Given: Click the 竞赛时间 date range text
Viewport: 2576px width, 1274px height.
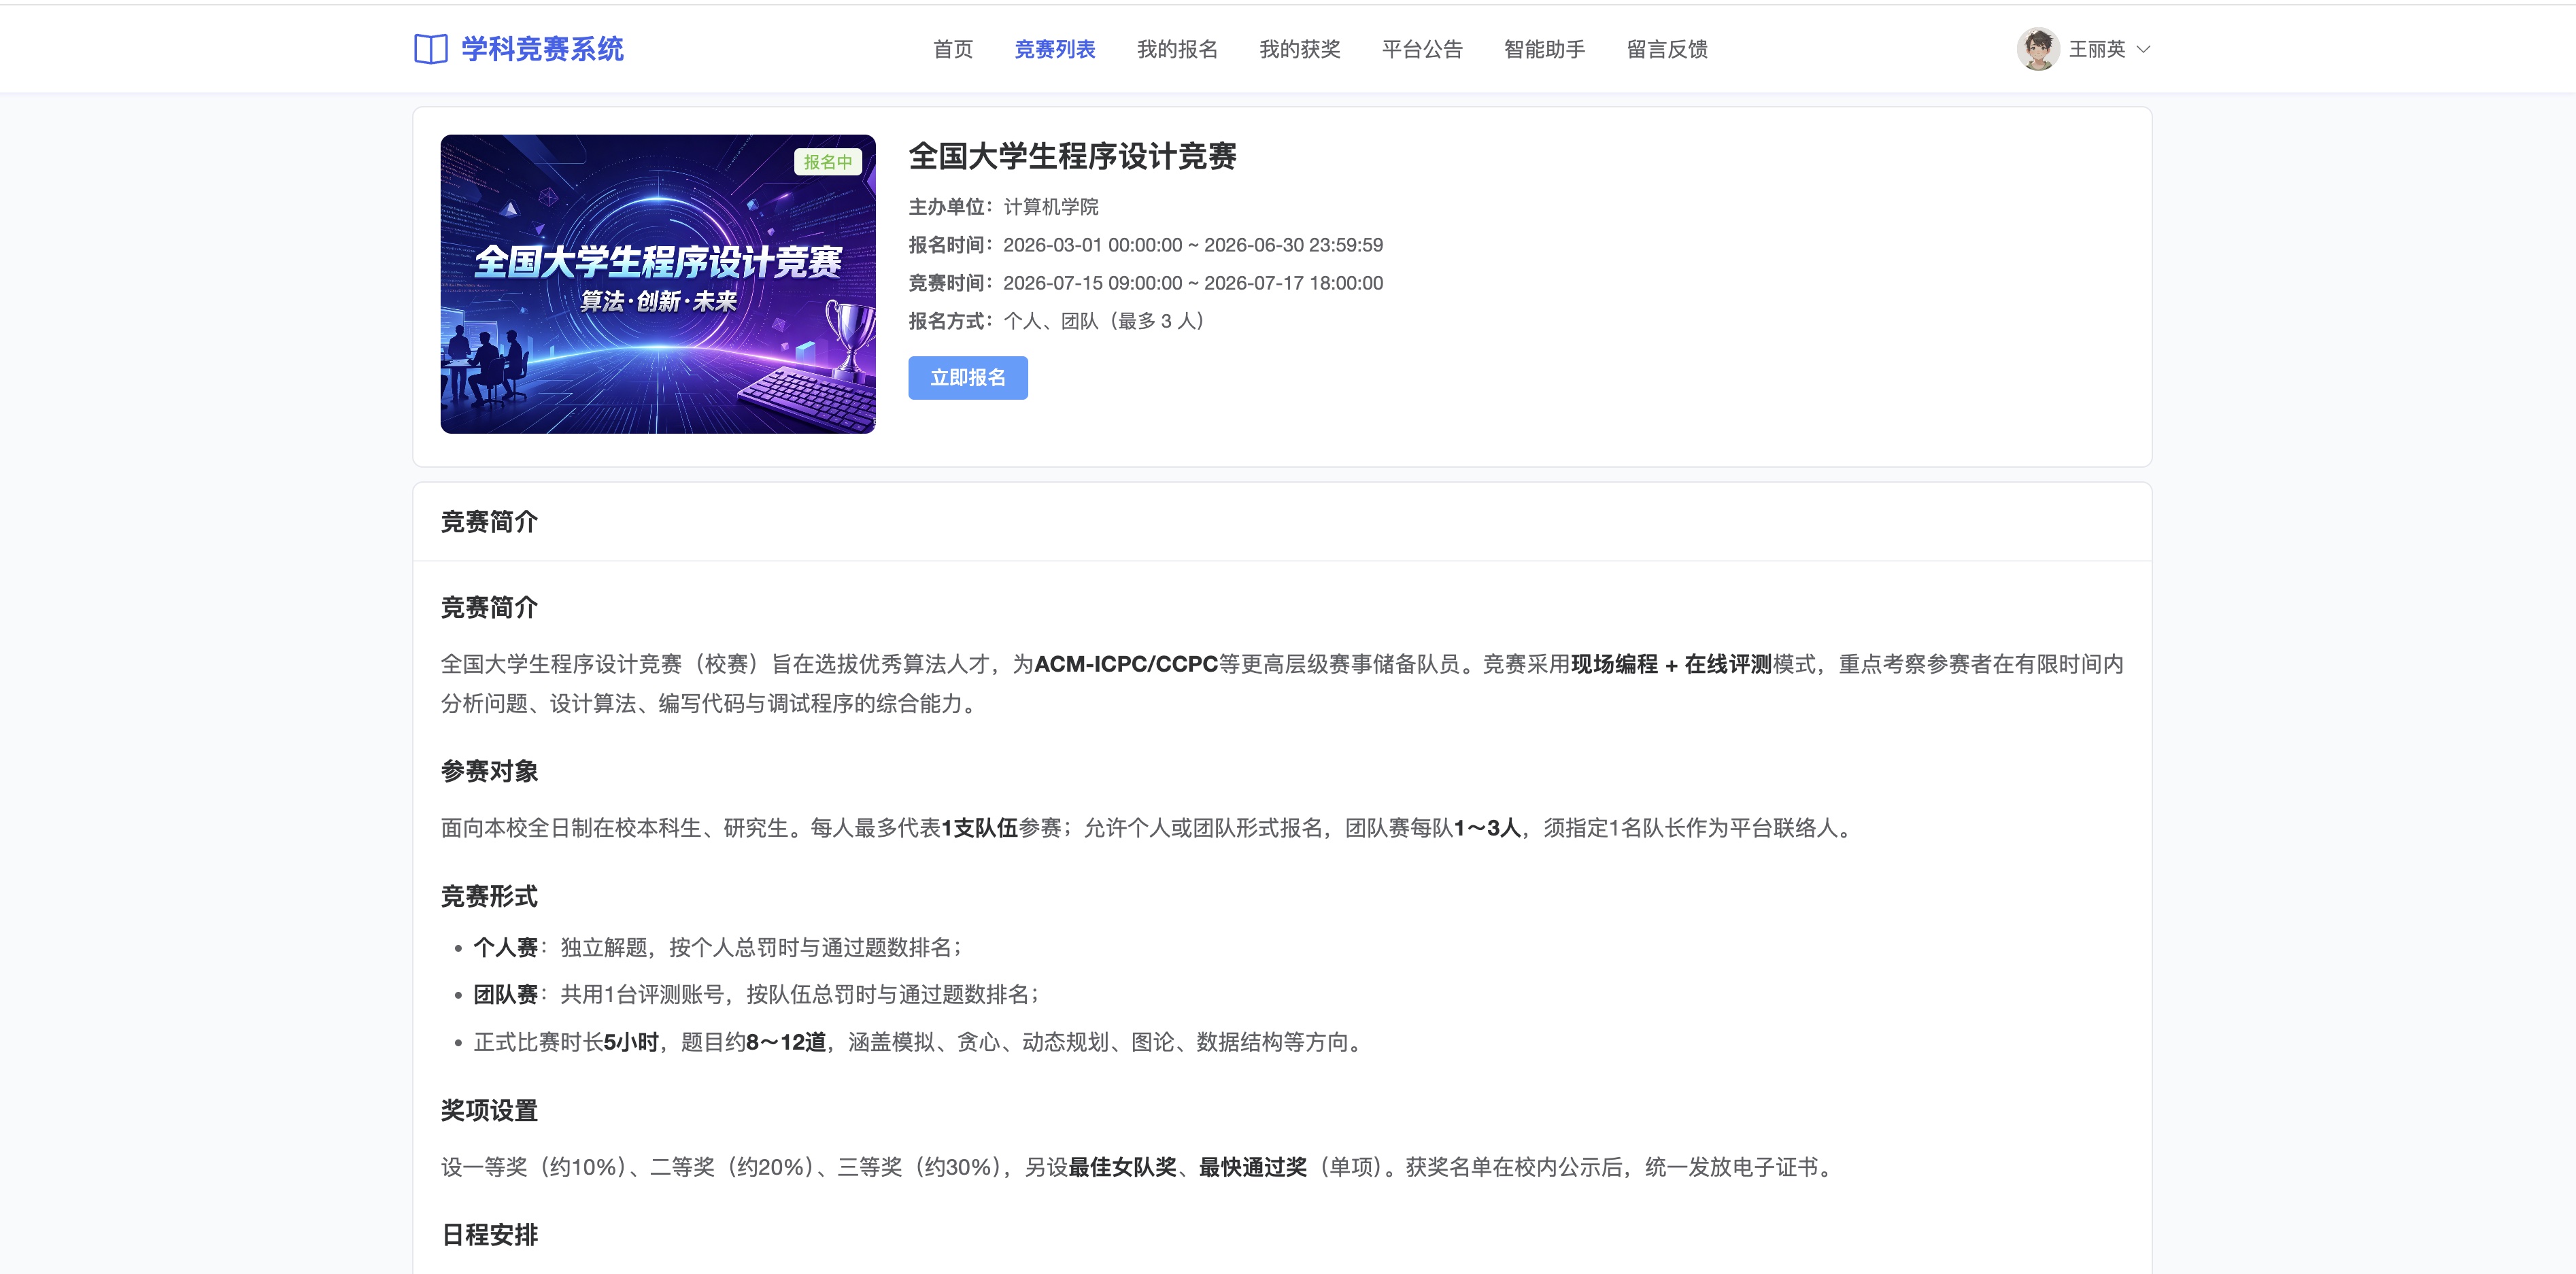Looking at the screenshot, I should click(1192, 283).
